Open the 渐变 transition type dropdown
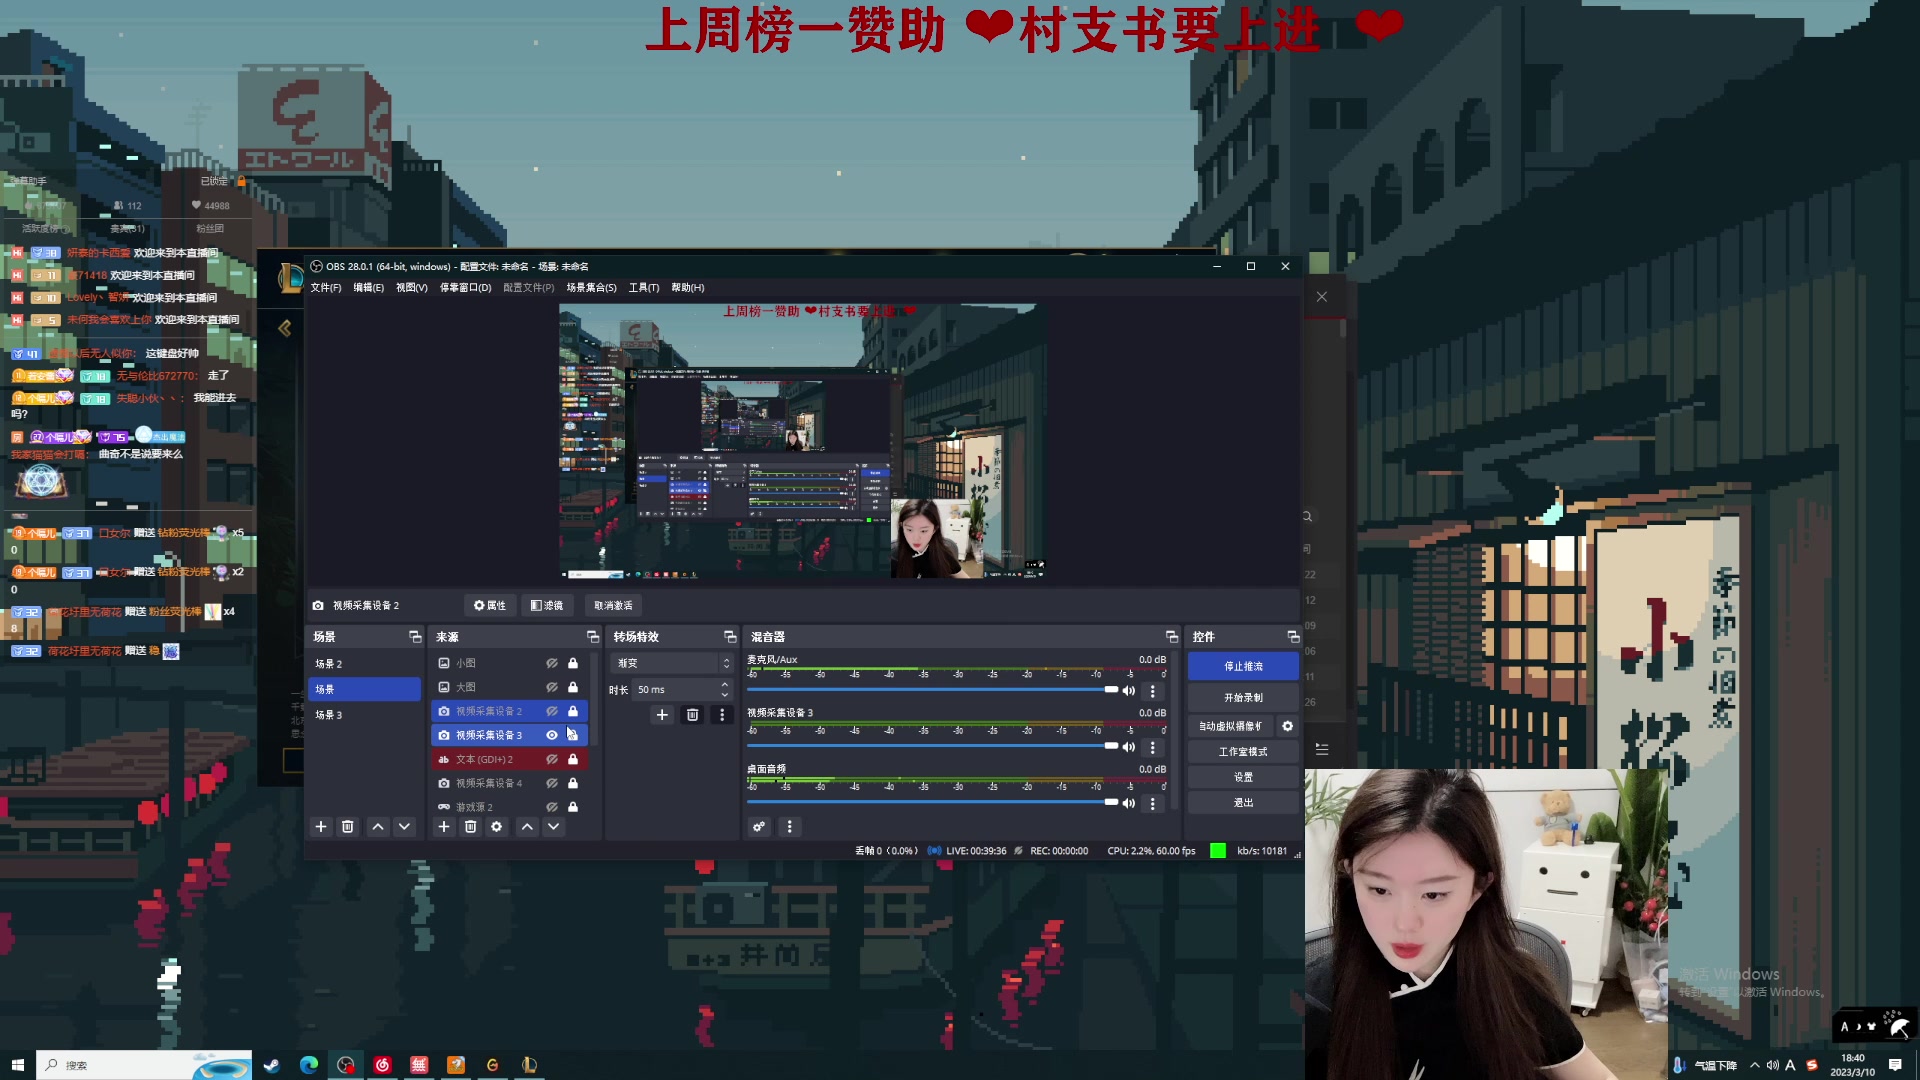 672,663
